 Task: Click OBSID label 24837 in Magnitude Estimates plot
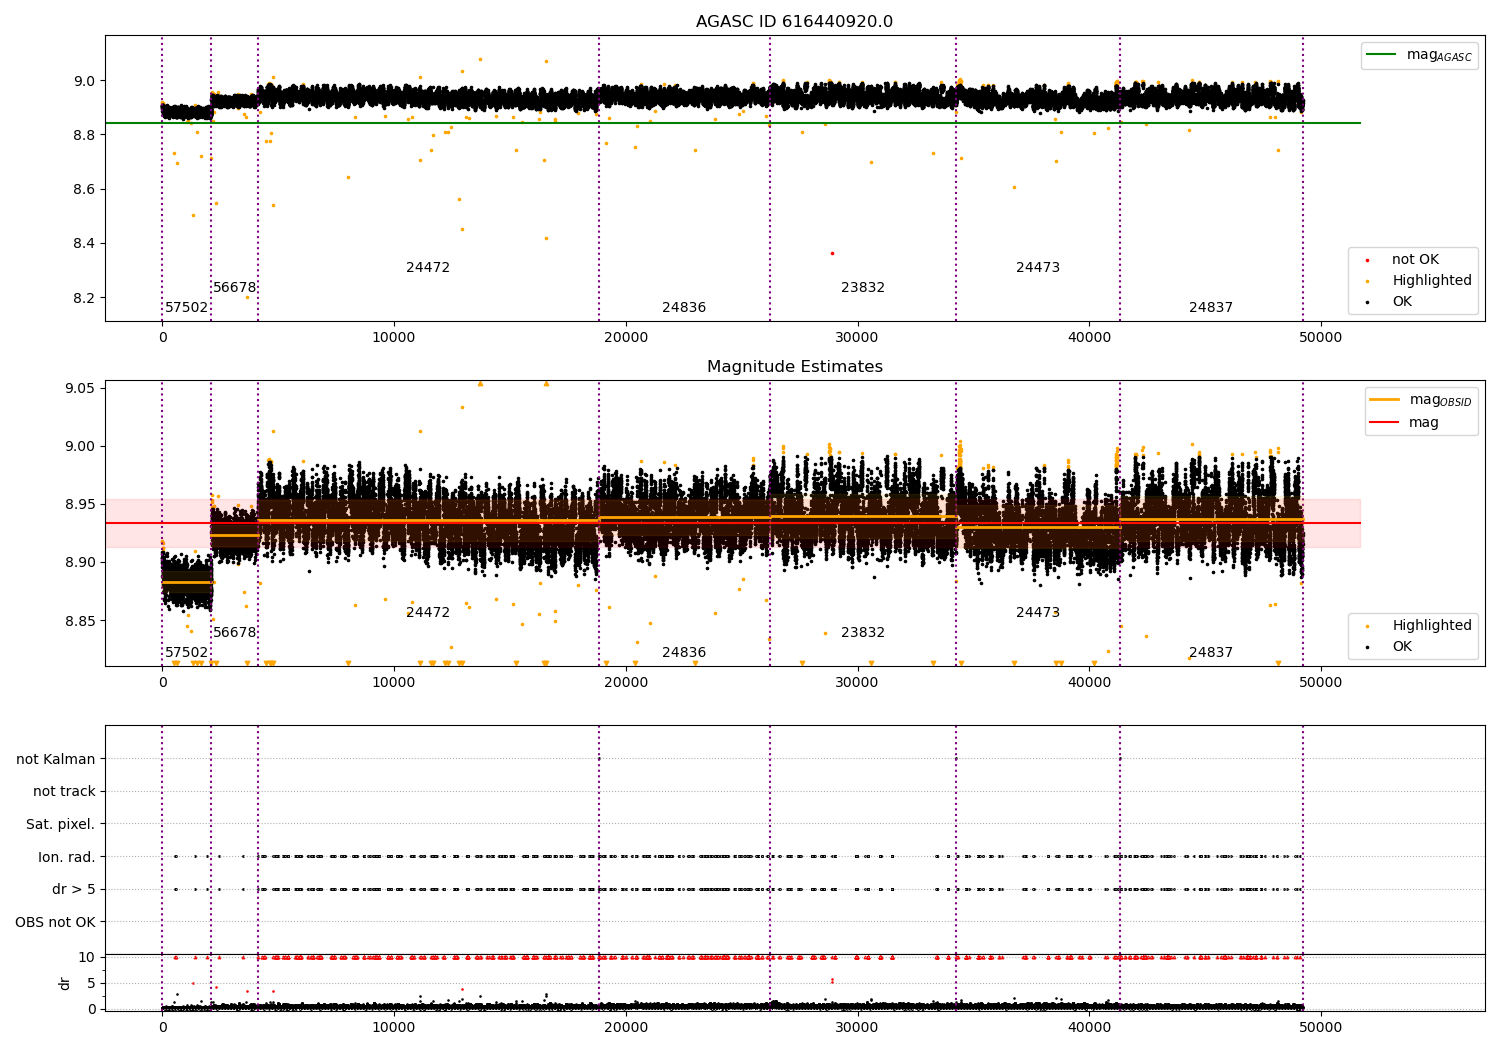point(1211,653)
